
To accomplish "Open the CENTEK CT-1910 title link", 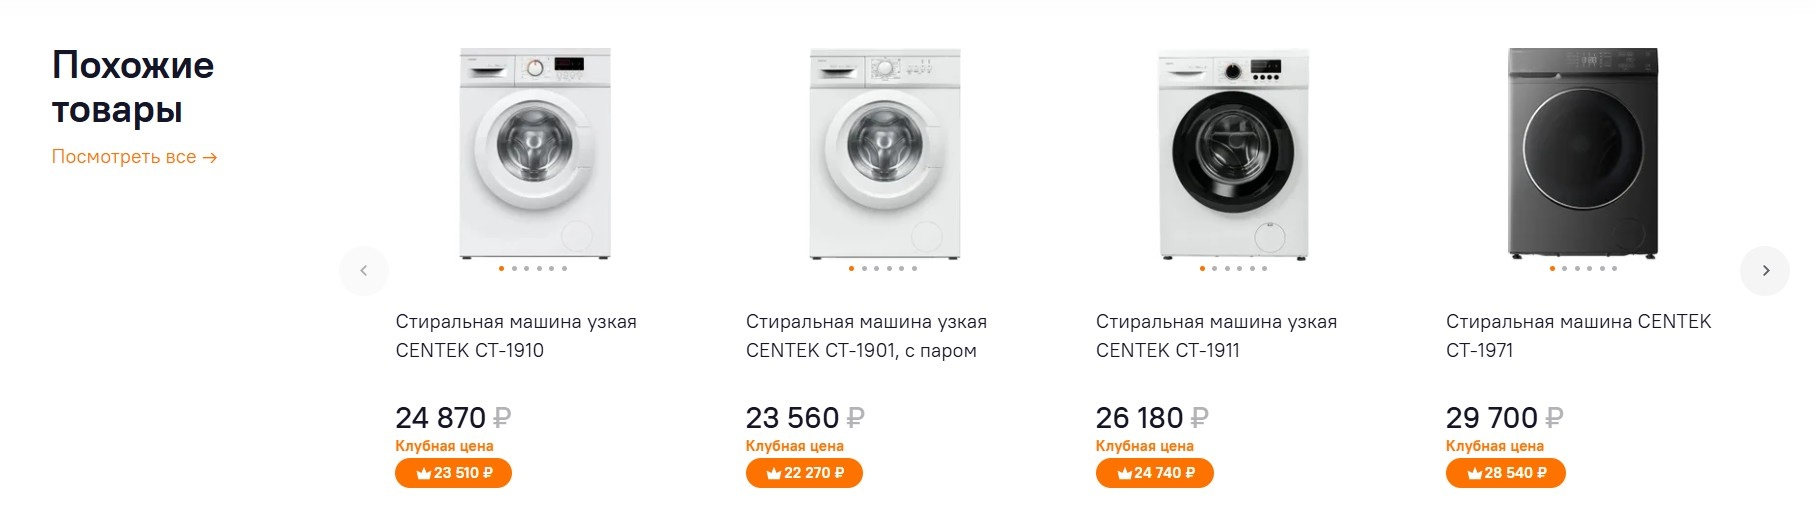I will tap(516, 336).
